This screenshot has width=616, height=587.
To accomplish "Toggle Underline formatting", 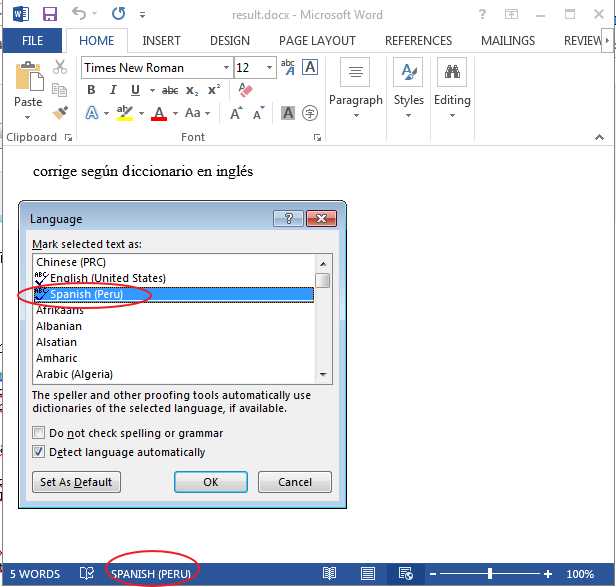I will pos(135,90).
